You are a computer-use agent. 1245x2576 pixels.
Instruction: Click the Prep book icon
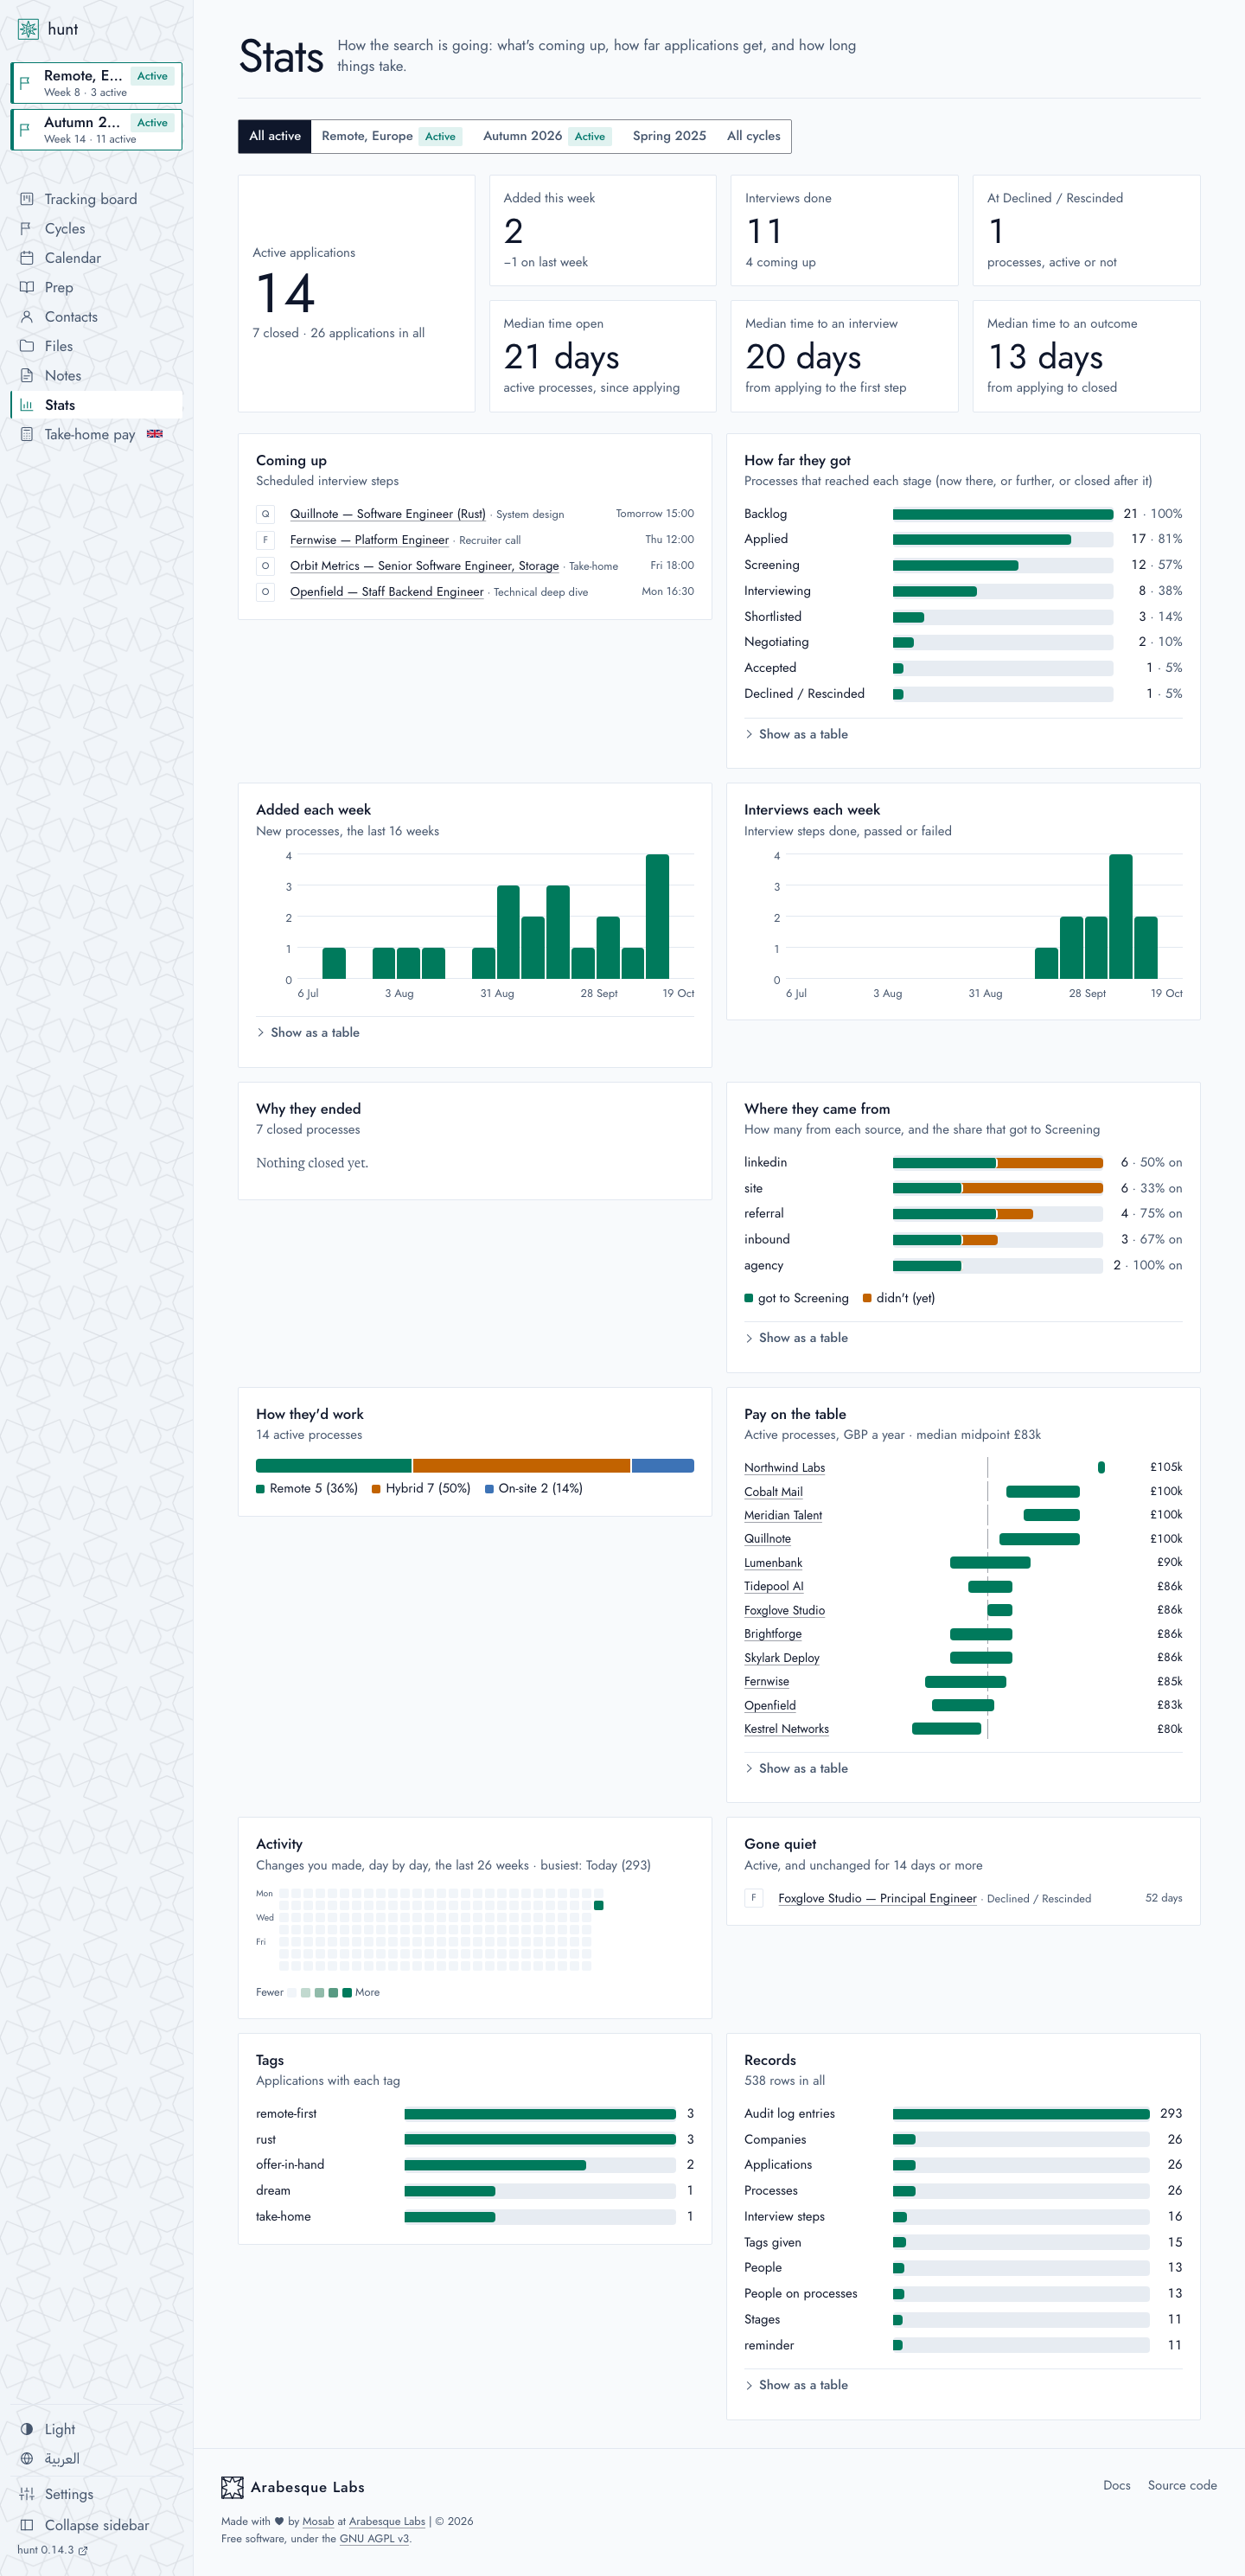27,287
